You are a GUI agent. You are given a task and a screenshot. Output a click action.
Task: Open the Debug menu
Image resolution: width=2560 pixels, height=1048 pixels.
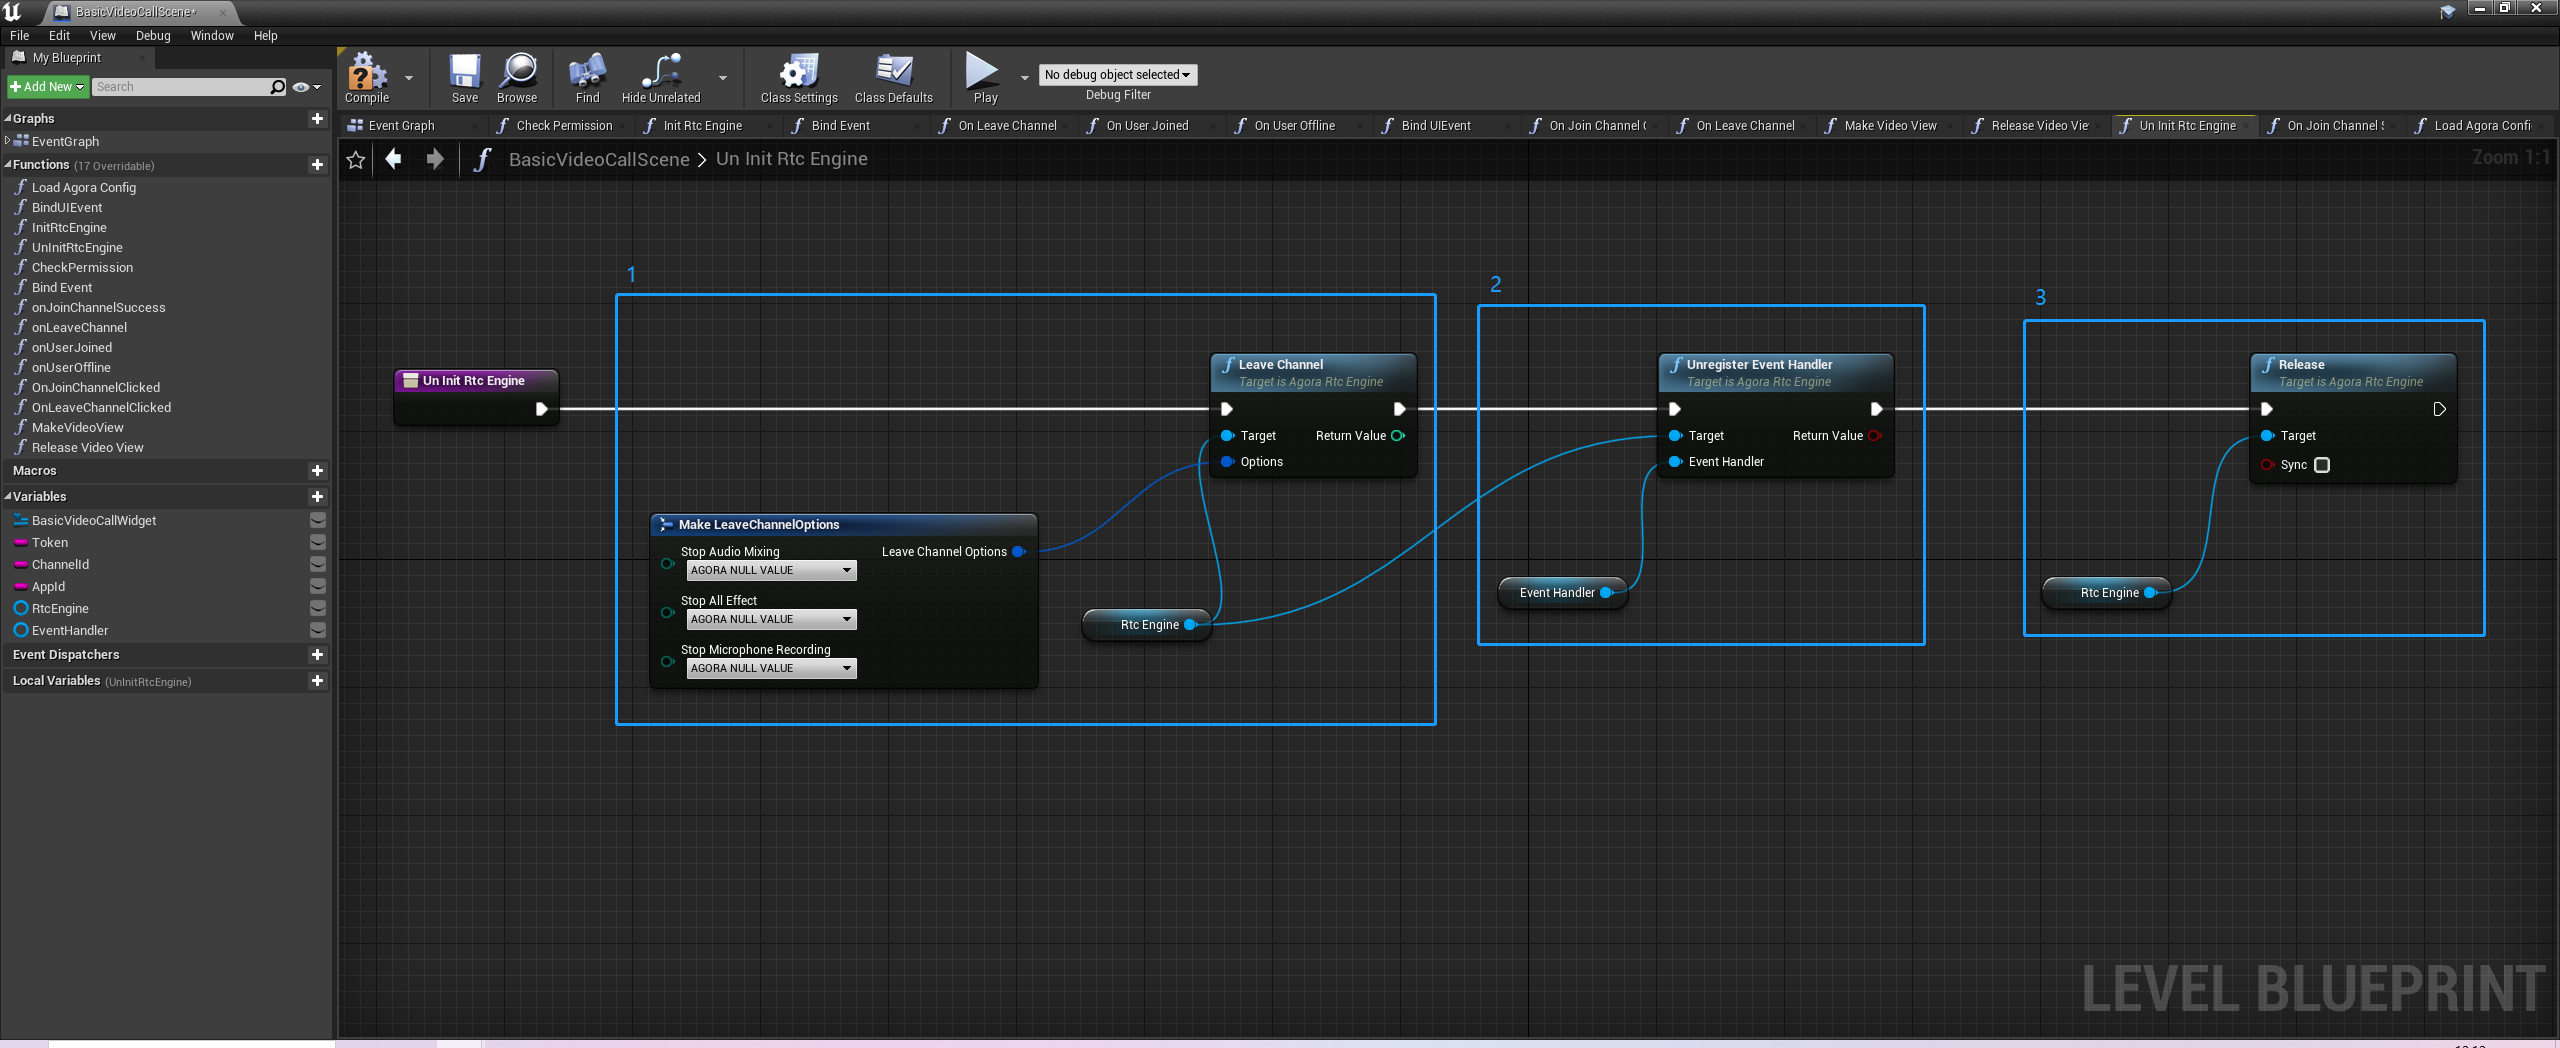coord(153,35)
